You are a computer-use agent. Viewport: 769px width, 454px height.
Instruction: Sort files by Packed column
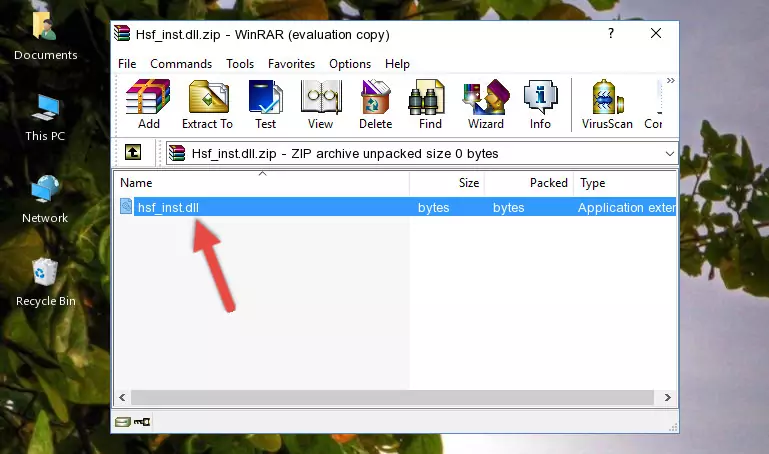click(x=529, y=183)
